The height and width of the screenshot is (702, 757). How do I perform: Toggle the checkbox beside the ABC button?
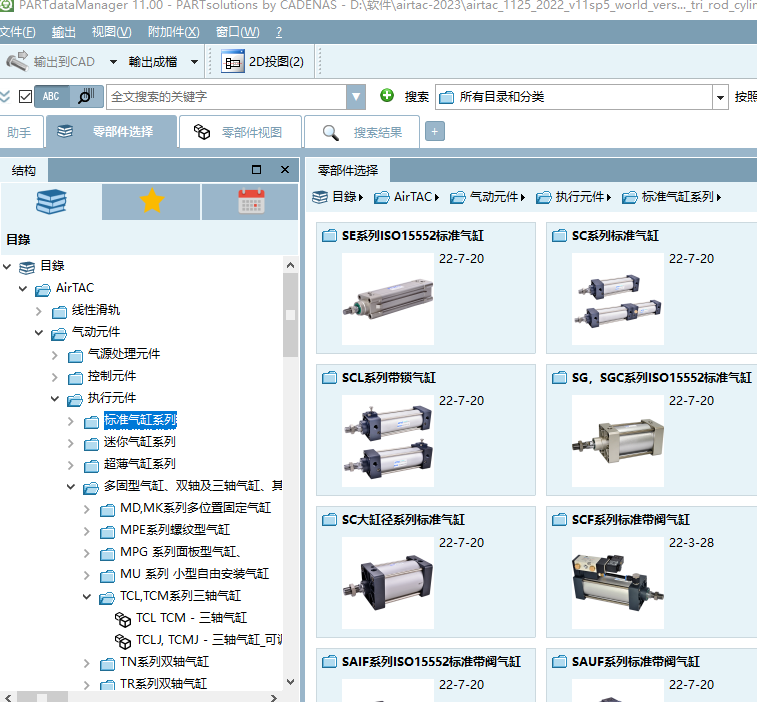tap(25, 97)
